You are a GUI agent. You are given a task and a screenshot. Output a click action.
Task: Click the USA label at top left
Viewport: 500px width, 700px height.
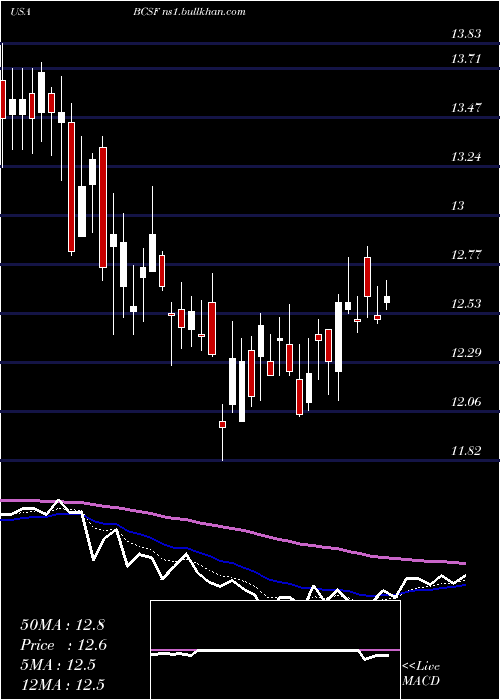[x=20, y=12]
